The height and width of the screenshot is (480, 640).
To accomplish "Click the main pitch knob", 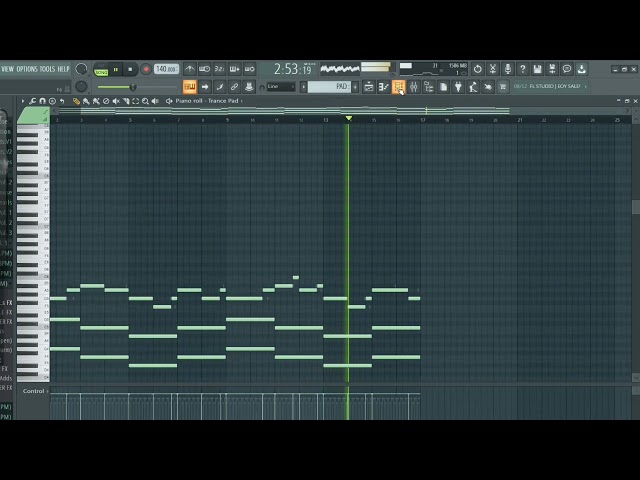I will 81,86.
